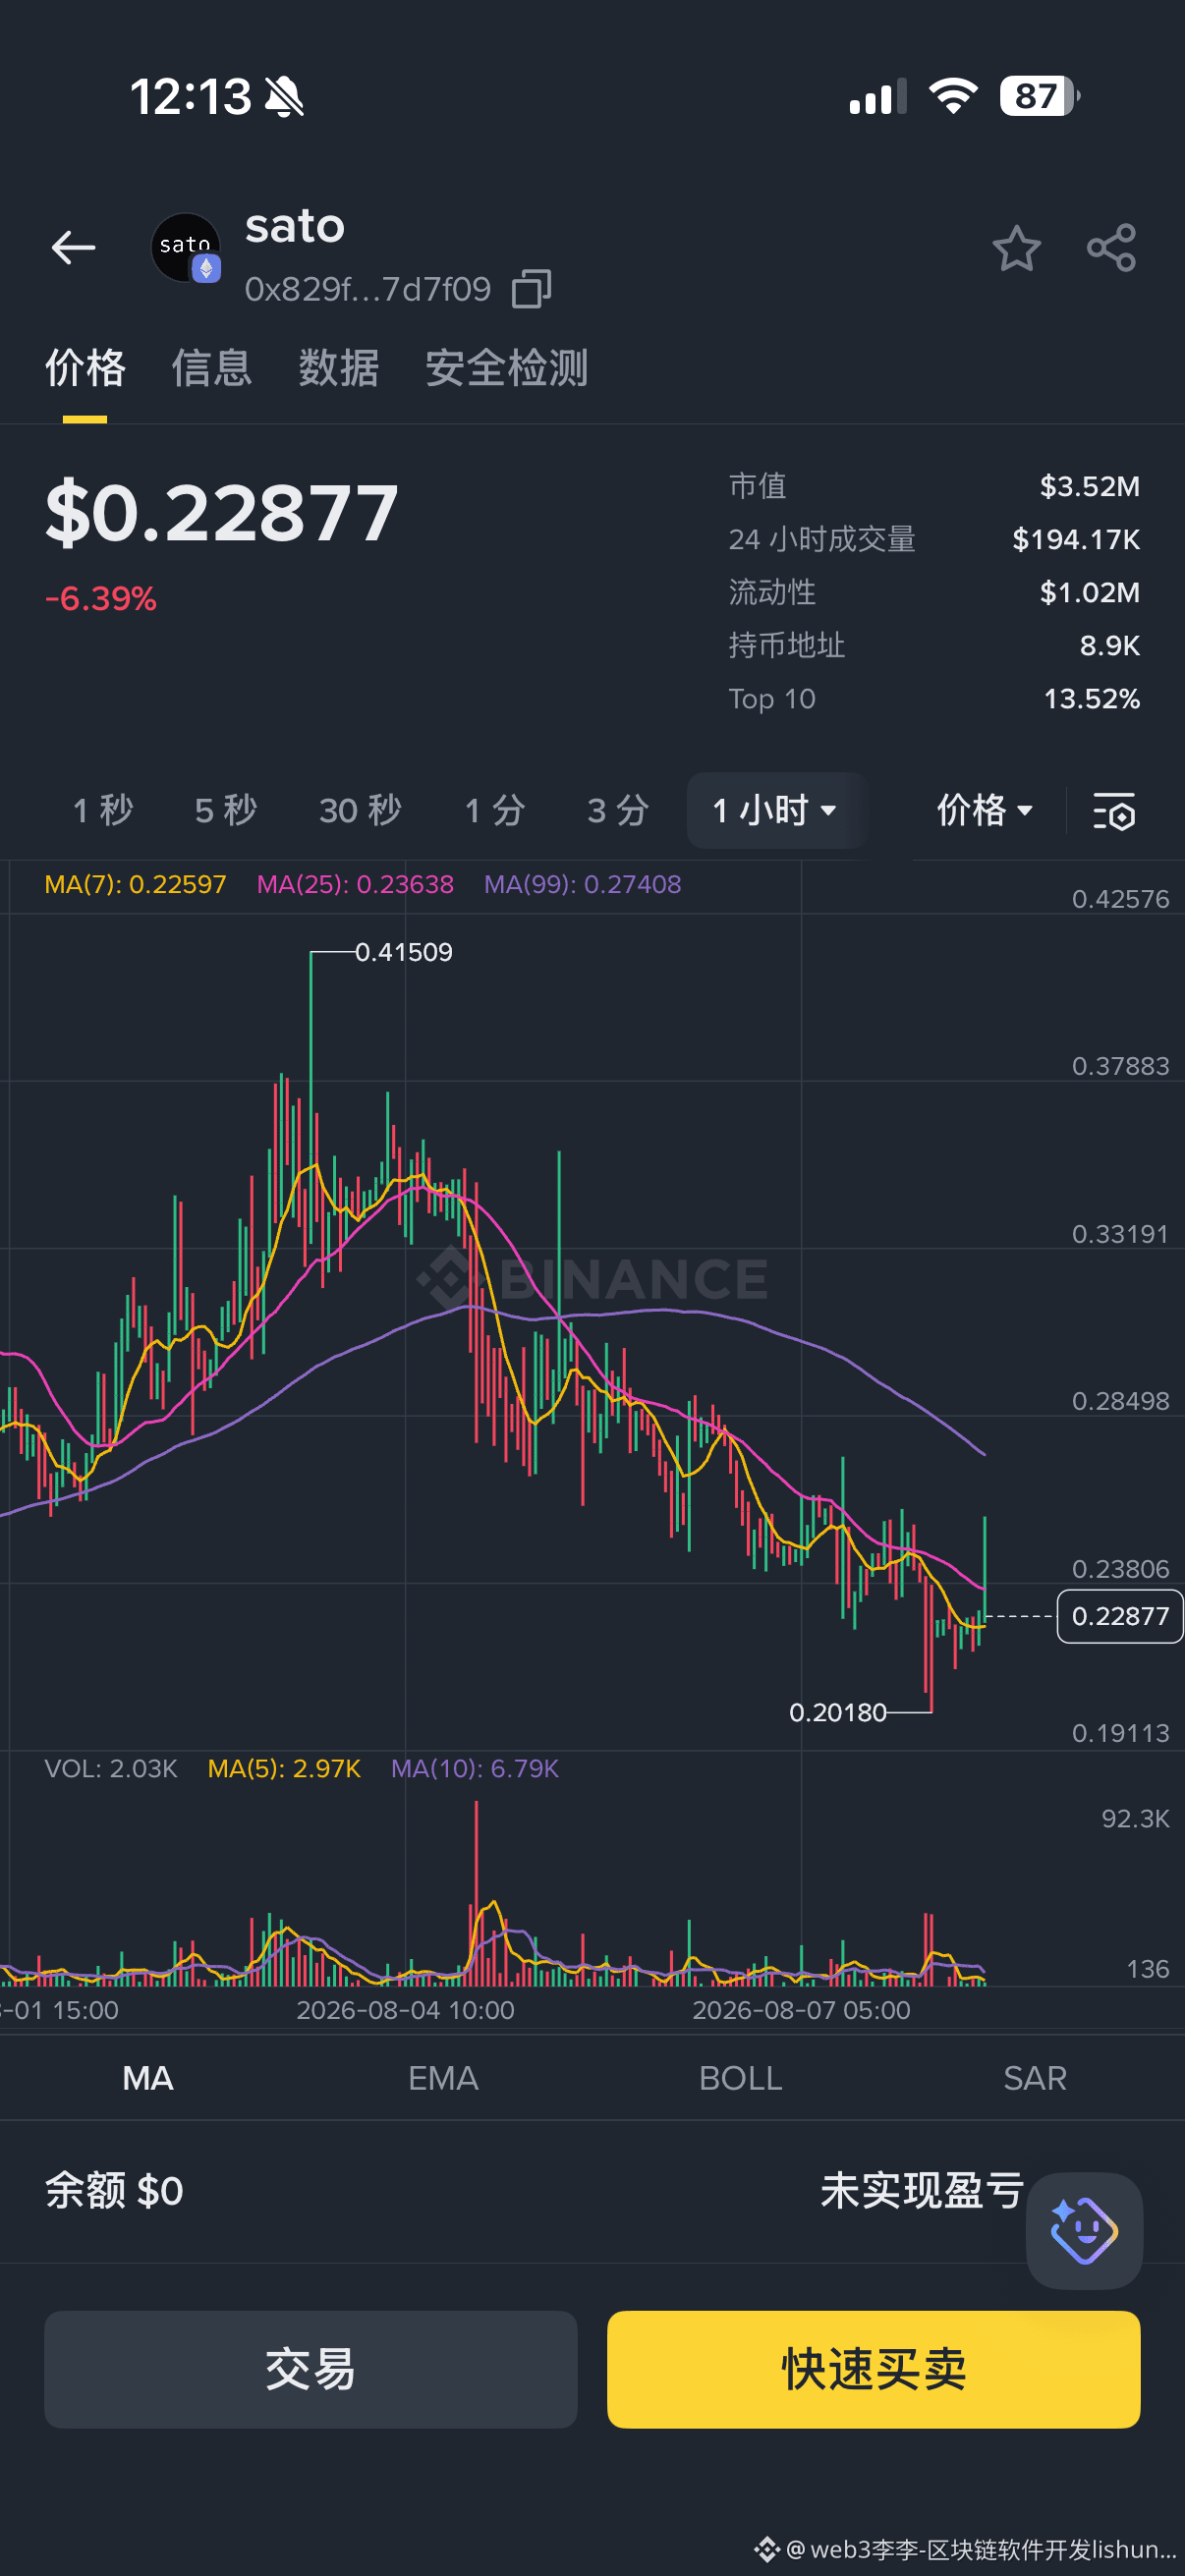The width and height of the screenshot is (1185, 2576).
Task: Add sato to favorites with star
Action: 1016,248
